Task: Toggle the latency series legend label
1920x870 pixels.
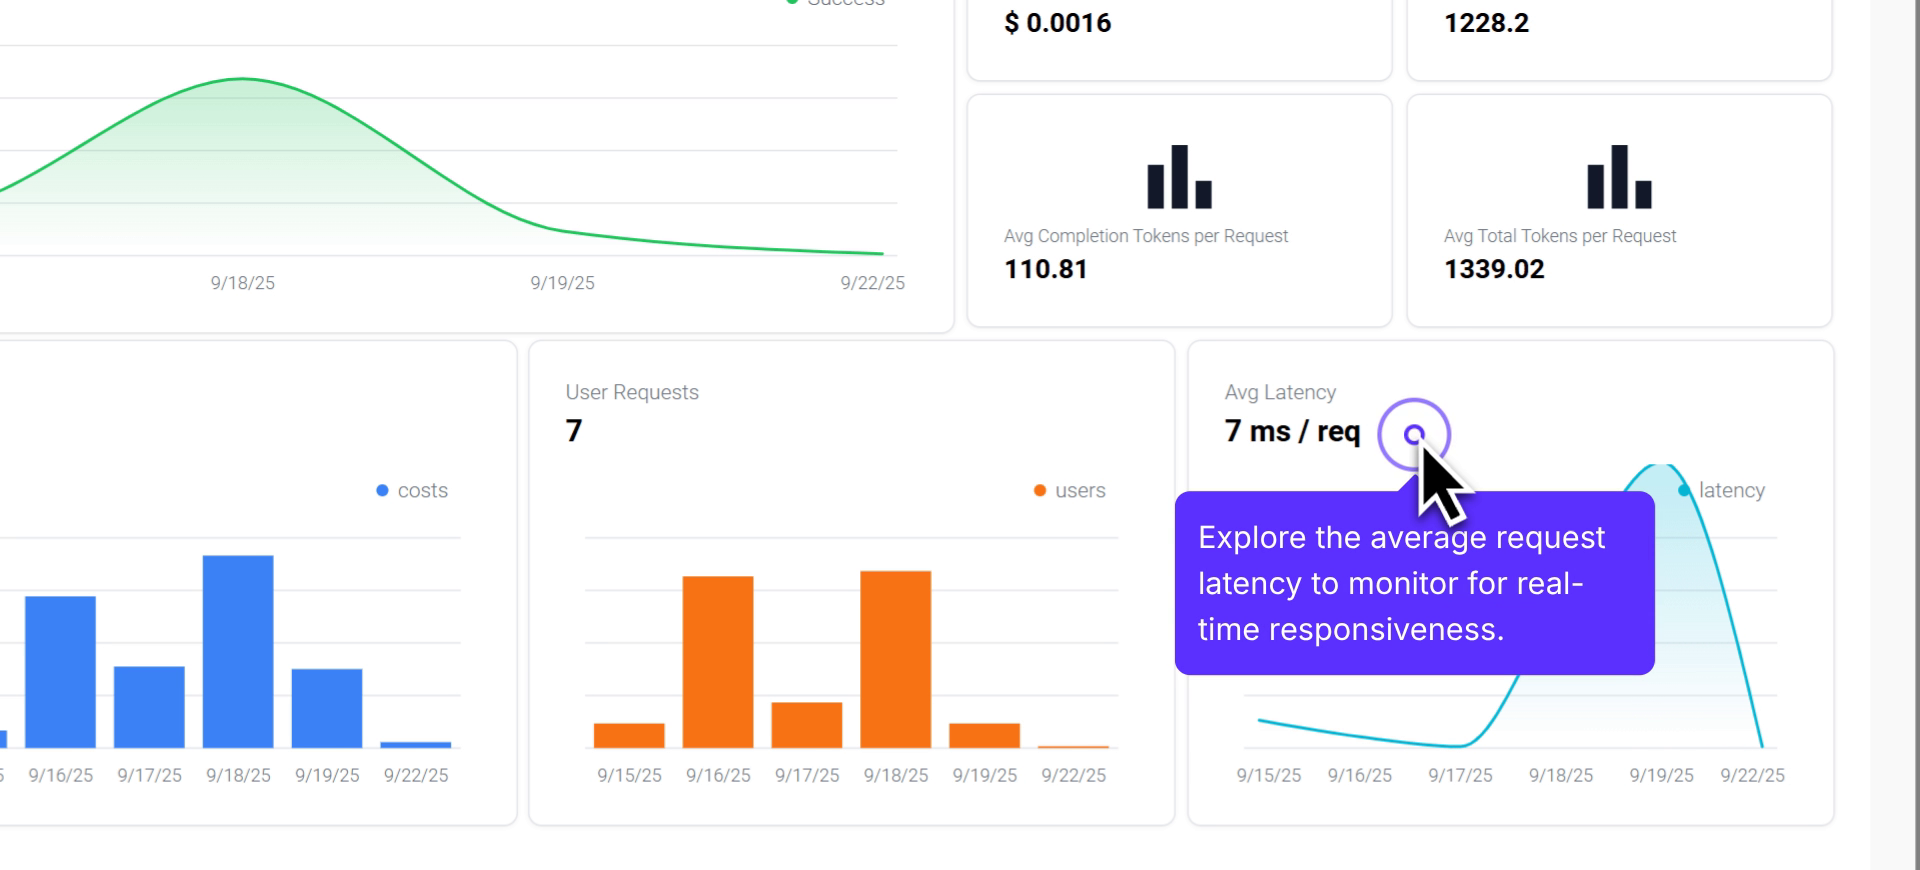Action: click(1731, 490)
